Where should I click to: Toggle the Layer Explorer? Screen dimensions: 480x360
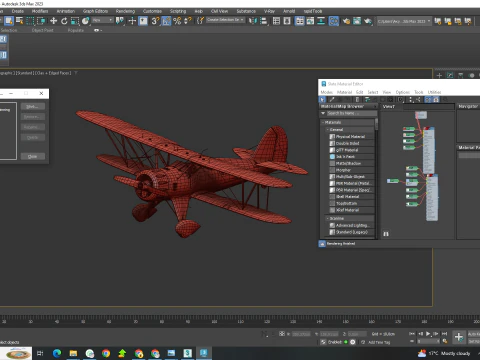[287, 21]
